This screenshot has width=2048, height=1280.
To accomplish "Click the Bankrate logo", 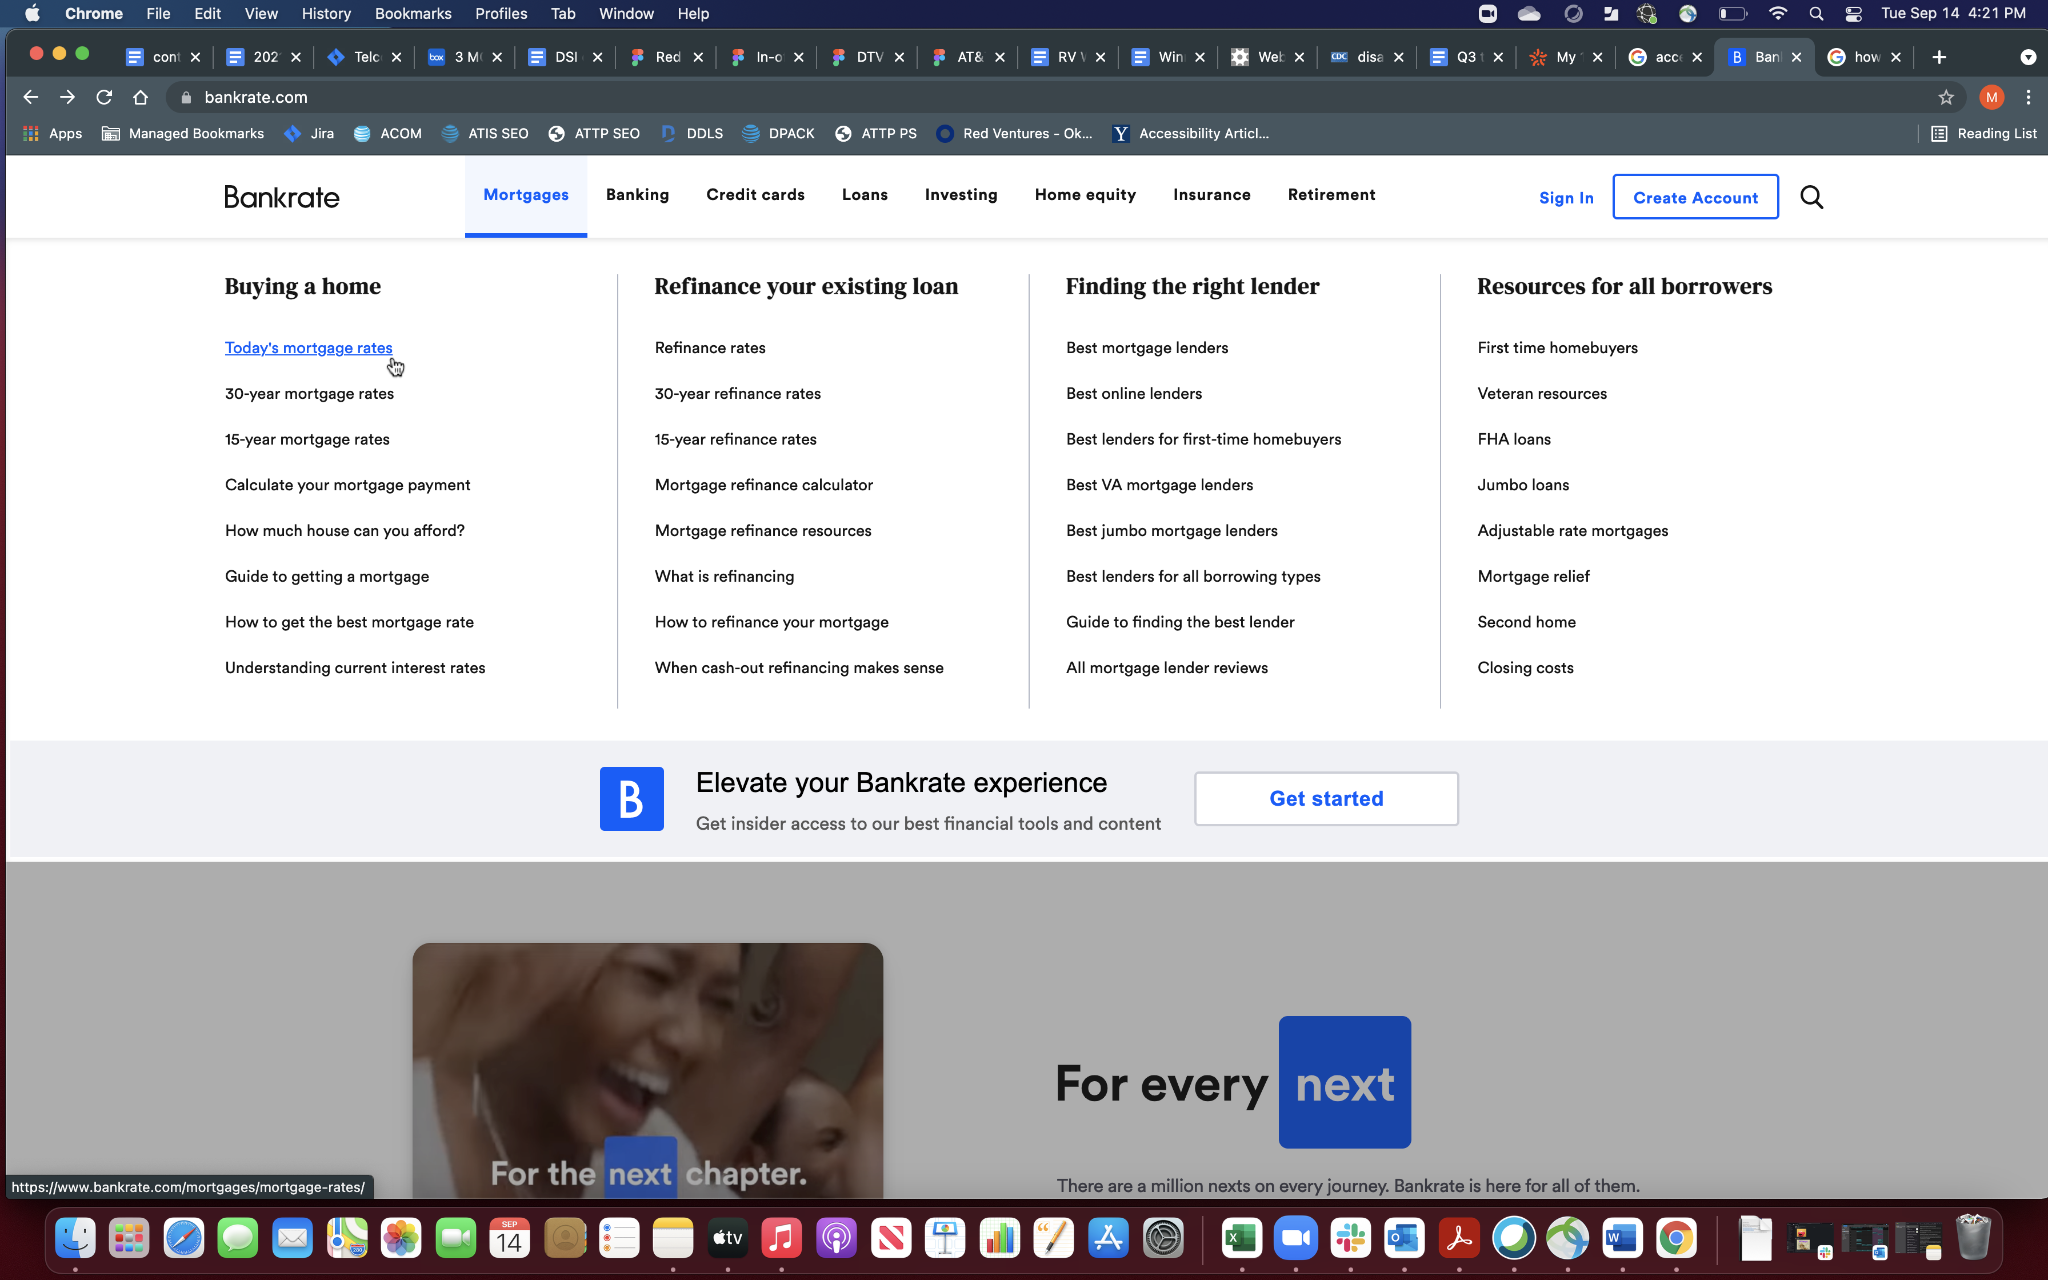I will click(282, 197).
